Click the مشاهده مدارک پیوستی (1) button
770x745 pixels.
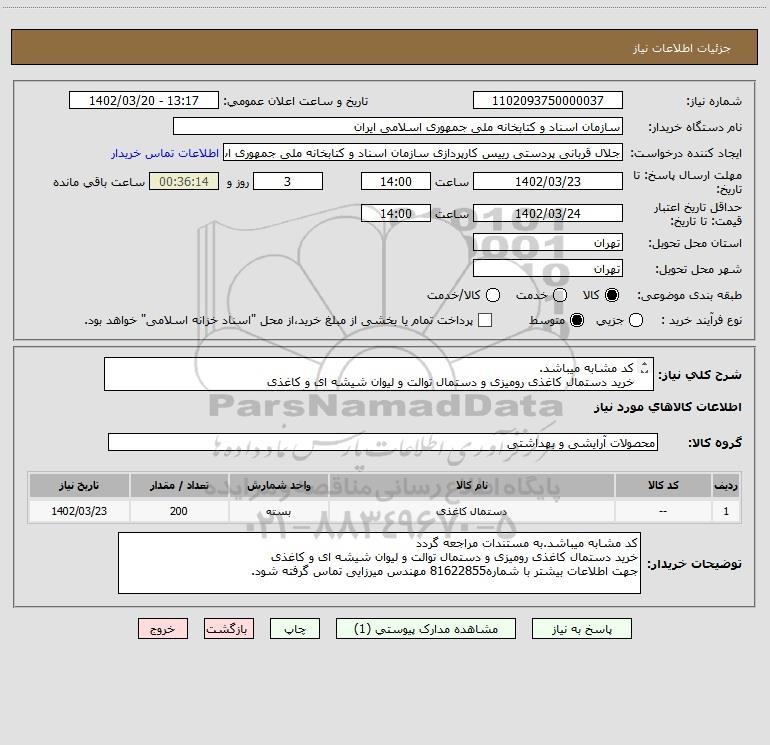pos(426,629)
